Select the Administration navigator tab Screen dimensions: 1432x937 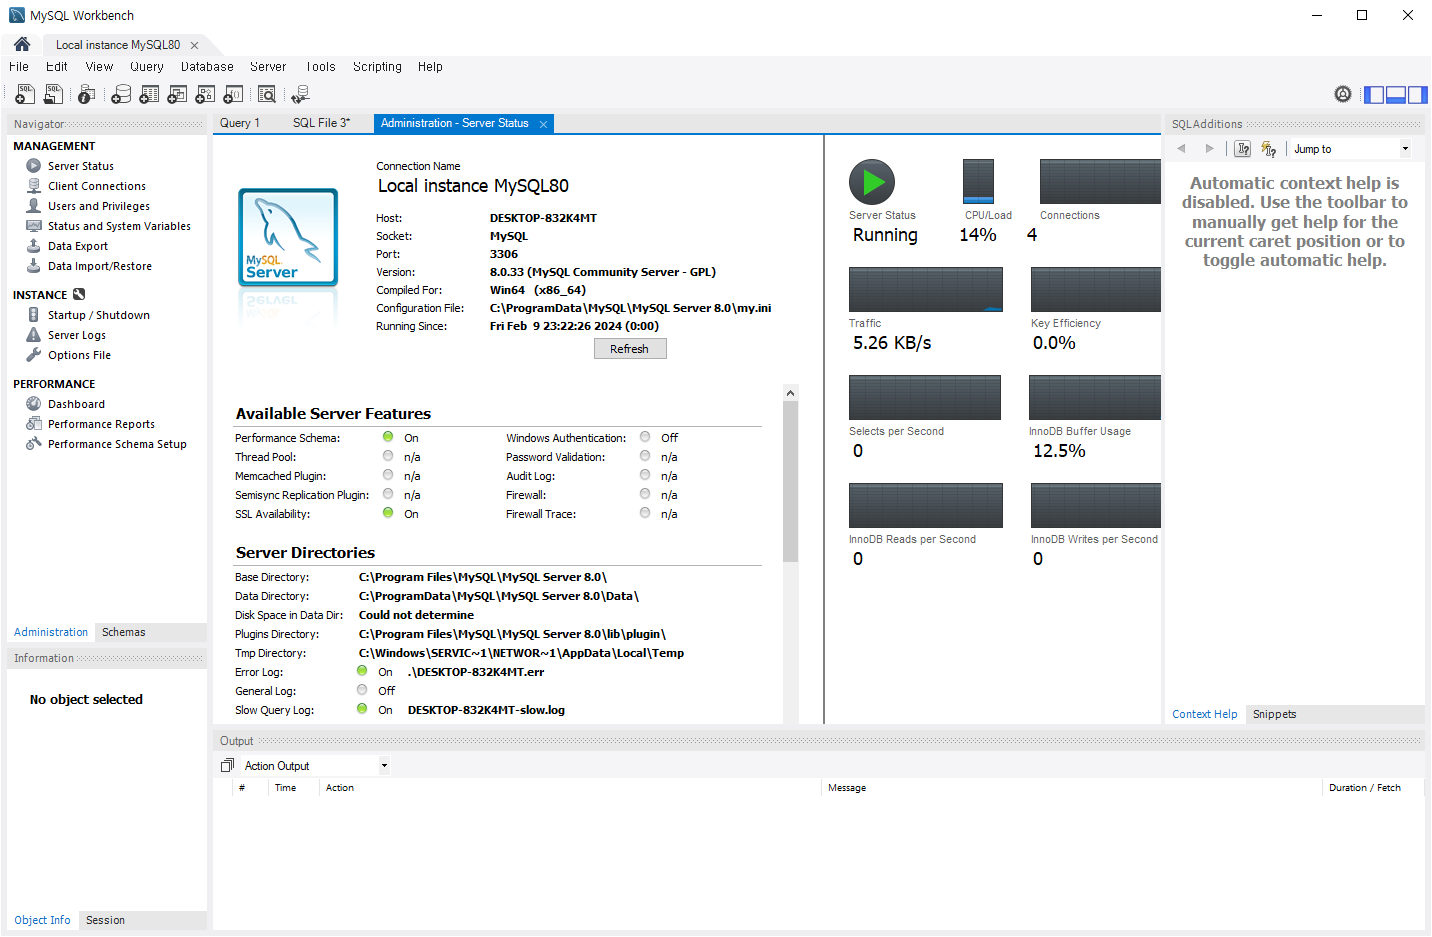coord(51,632)
